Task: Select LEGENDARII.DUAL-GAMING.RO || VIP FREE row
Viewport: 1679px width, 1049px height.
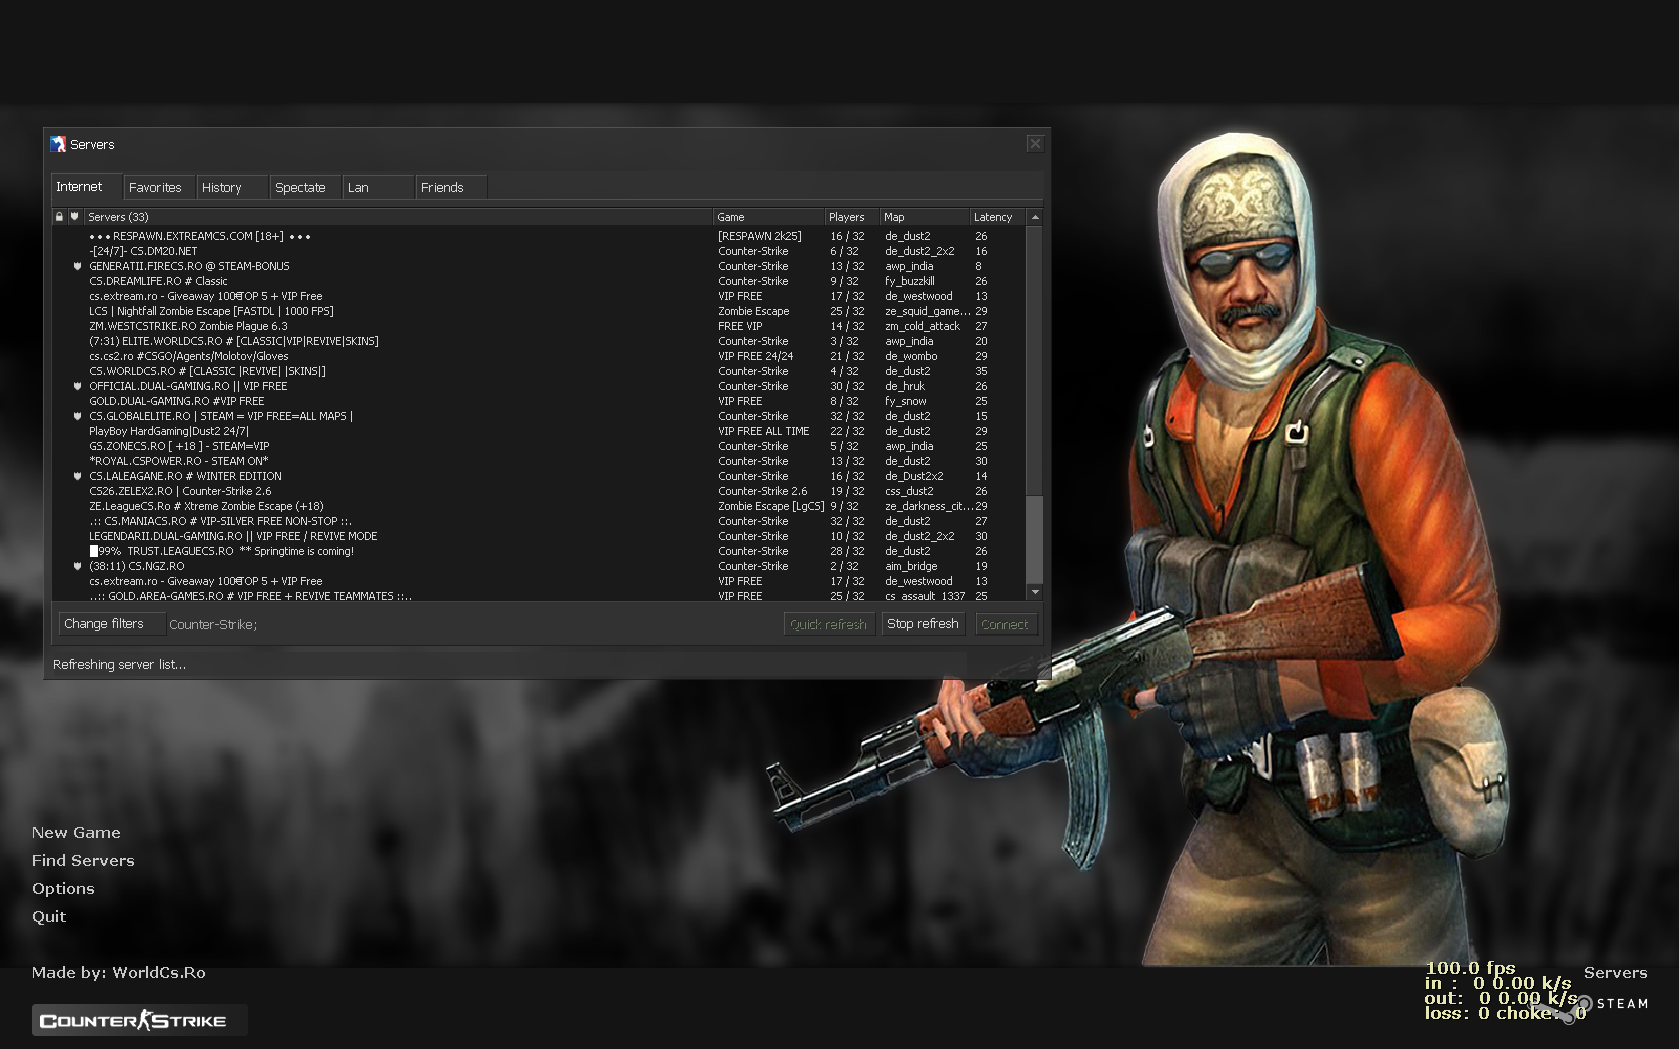Action: coord(539,536)
